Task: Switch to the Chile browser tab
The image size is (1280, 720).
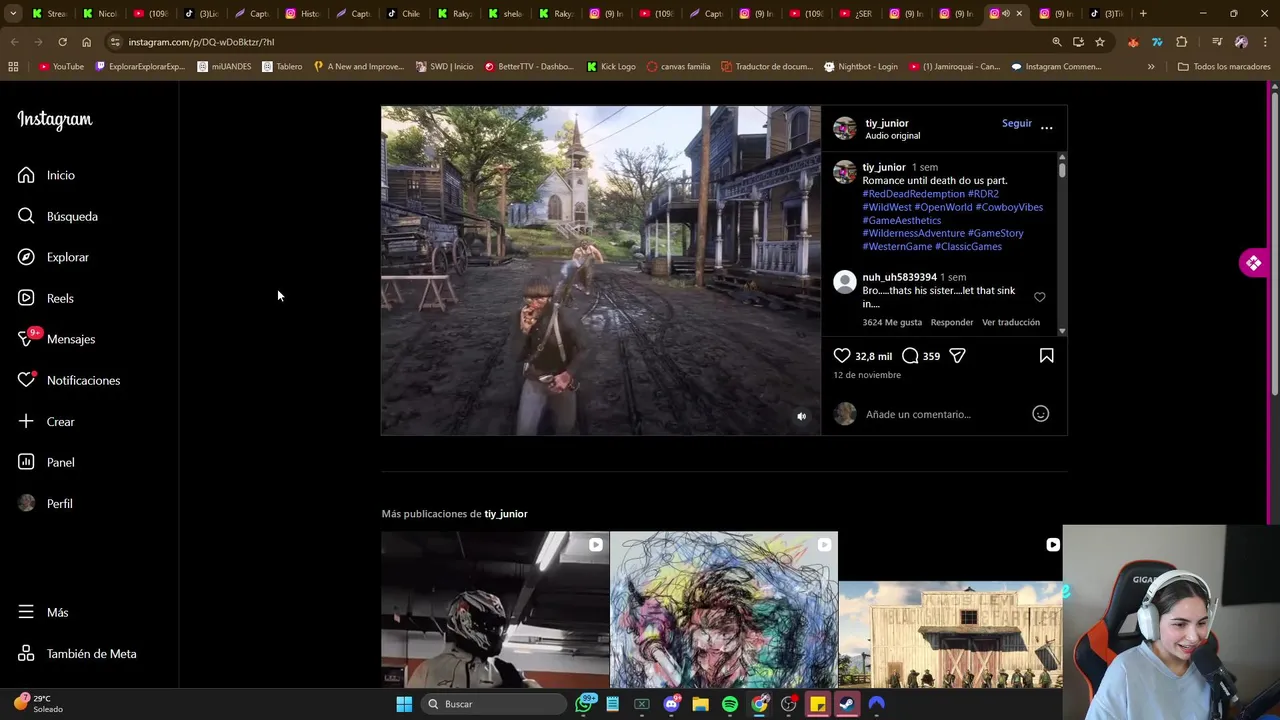Action: pyautogui.click(x=404, y=13)
